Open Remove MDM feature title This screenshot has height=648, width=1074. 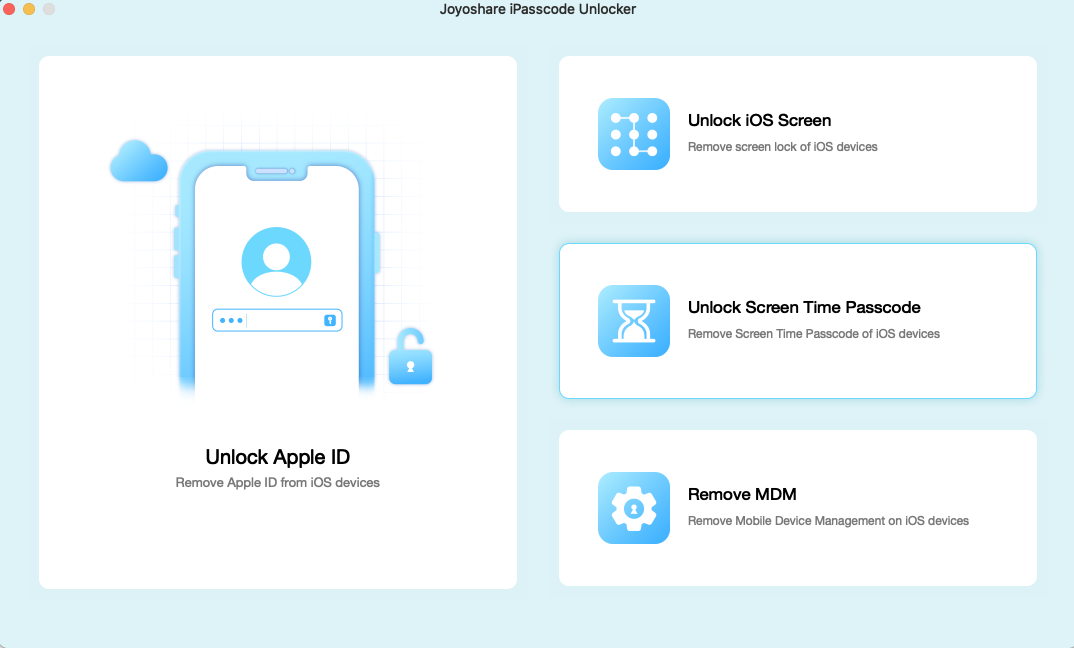(742, 495)
